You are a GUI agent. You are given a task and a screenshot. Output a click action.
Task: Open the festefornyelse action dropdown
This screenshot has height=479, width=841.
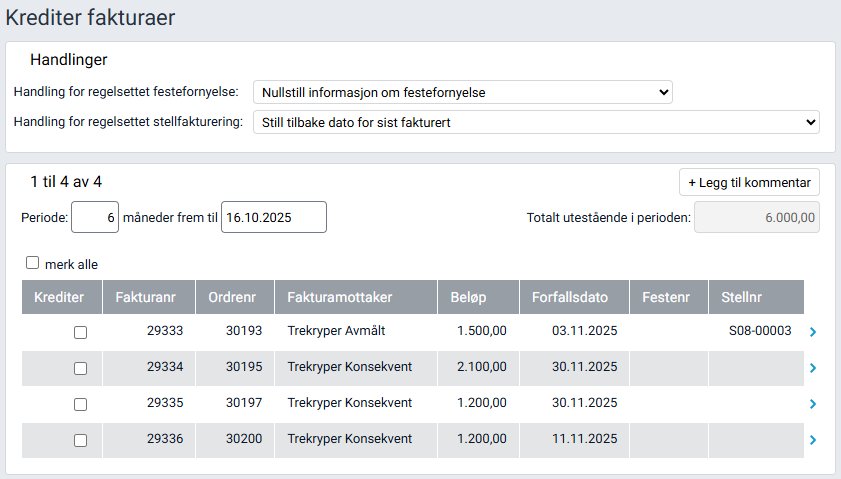pyautogui.click(x=463, y=92)
